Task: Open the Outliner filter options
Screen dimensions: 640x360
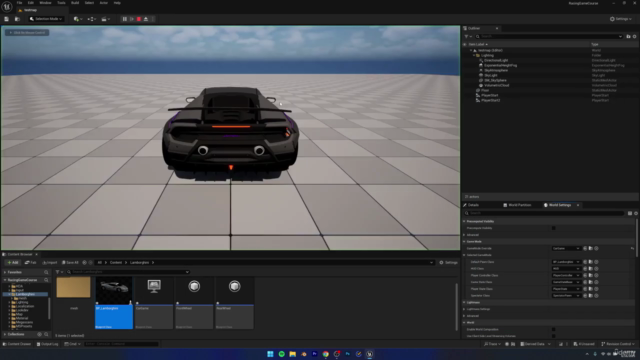Action: click(x=468, y=36)
